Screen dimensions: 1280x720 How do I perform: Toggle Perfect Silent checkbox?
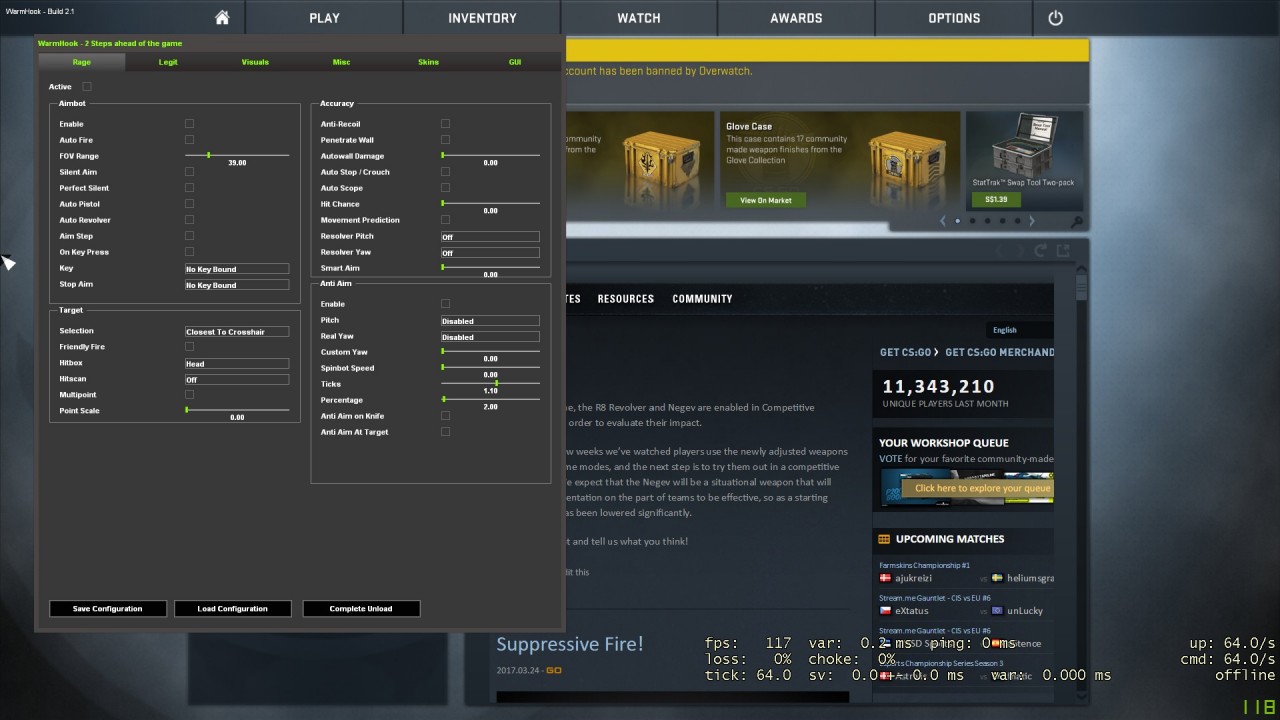[189, 188]
